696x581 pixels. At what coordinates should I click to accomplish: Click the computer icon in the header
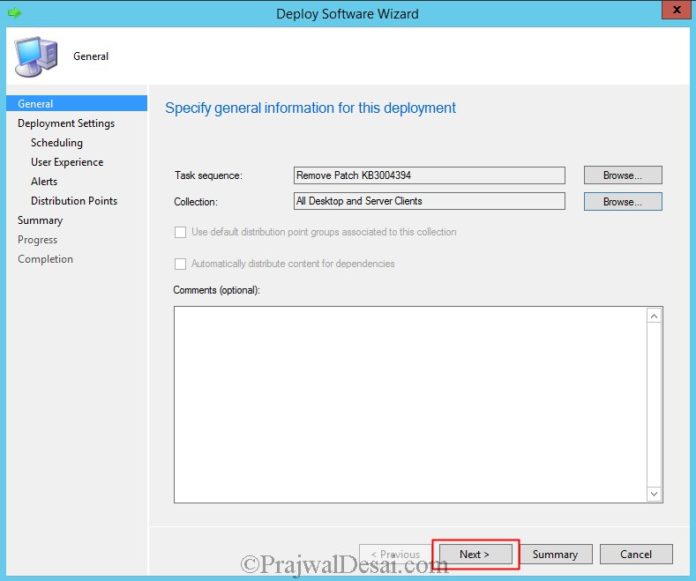coord(36,56)
